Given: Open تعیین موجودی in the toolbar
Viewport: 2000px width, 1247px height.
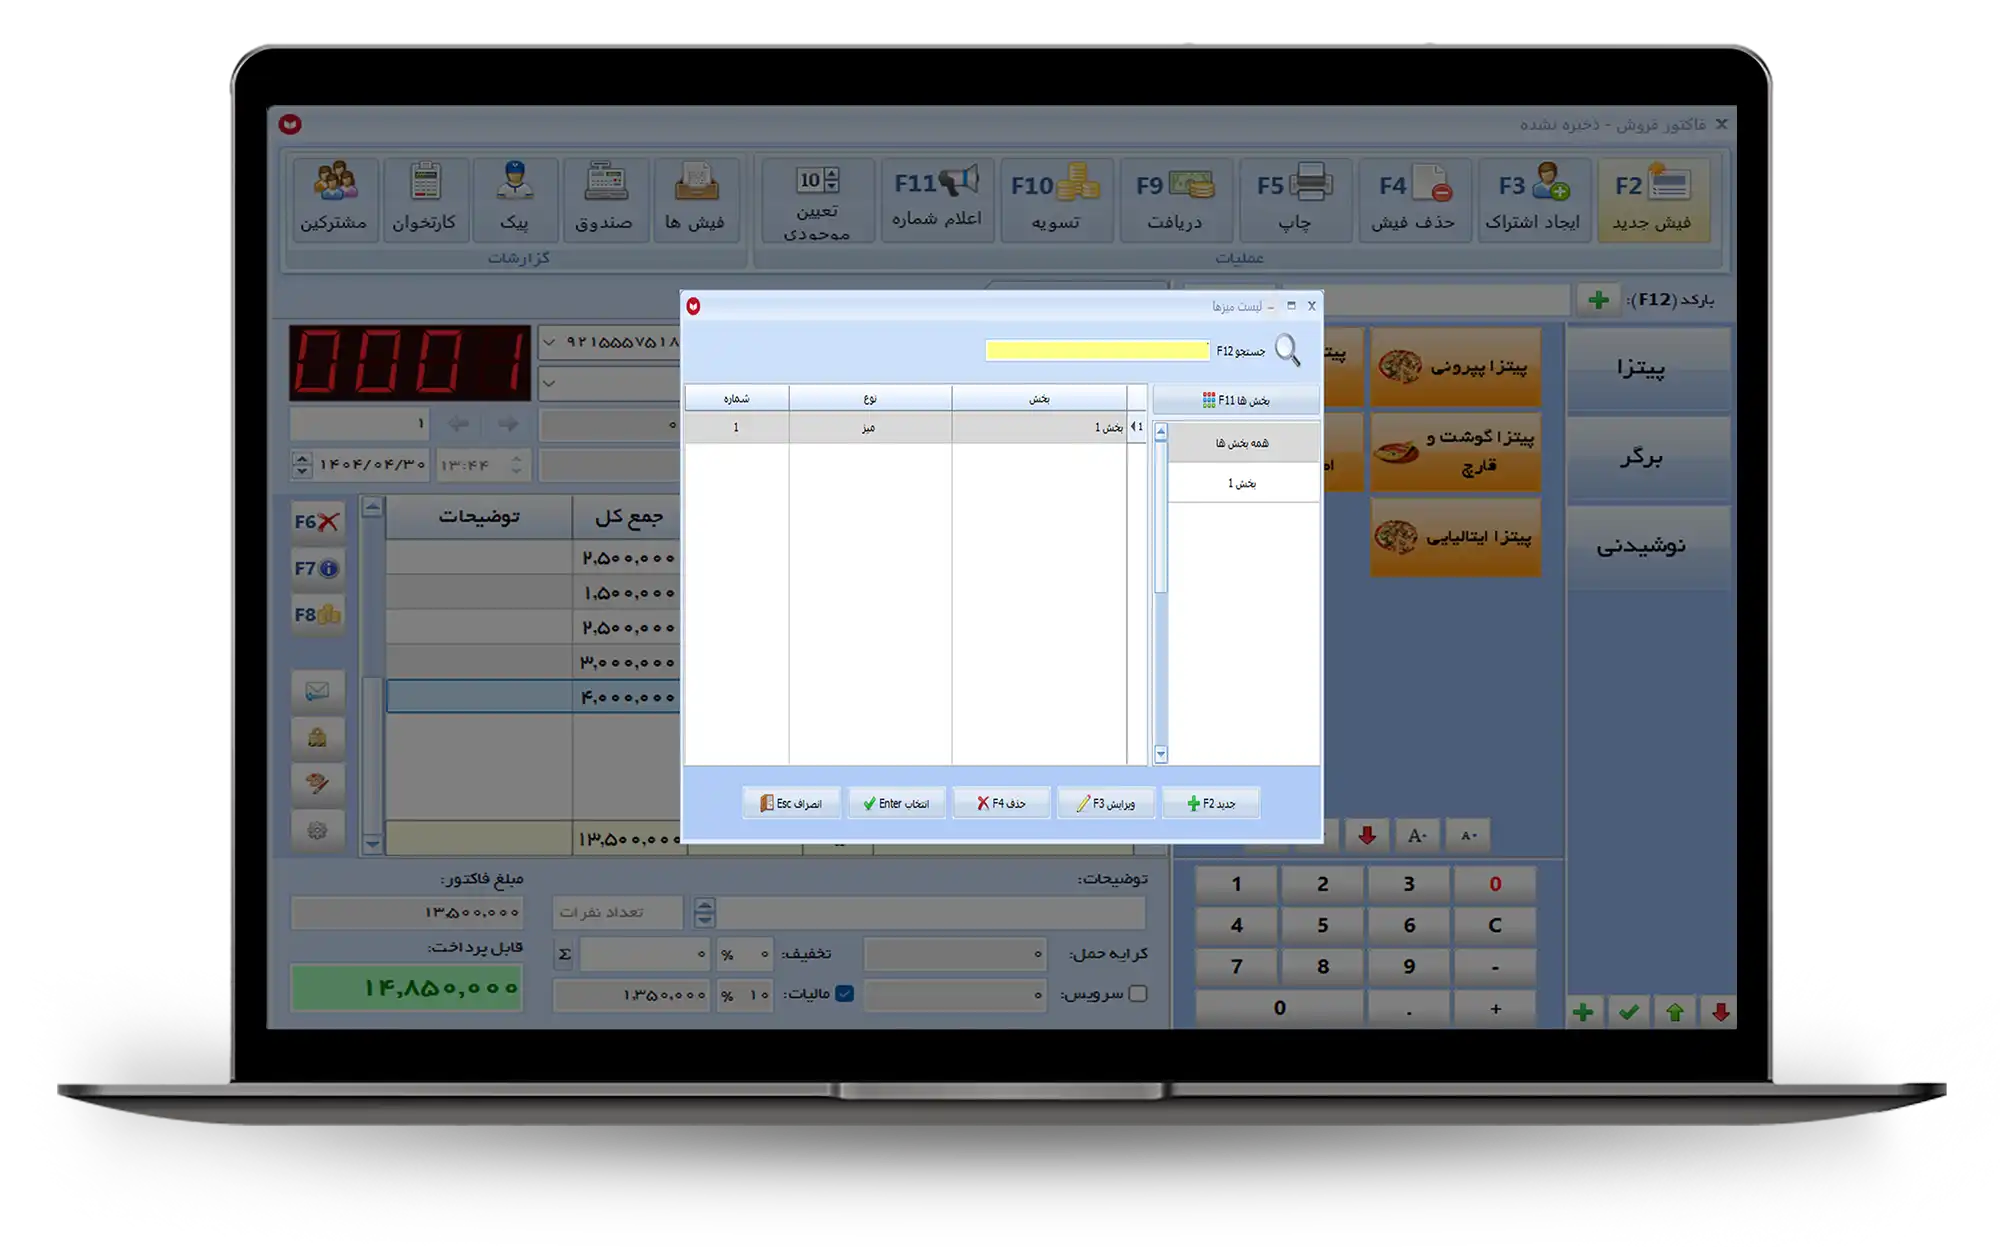Looking at the screenshot, I should coord(817,199).
